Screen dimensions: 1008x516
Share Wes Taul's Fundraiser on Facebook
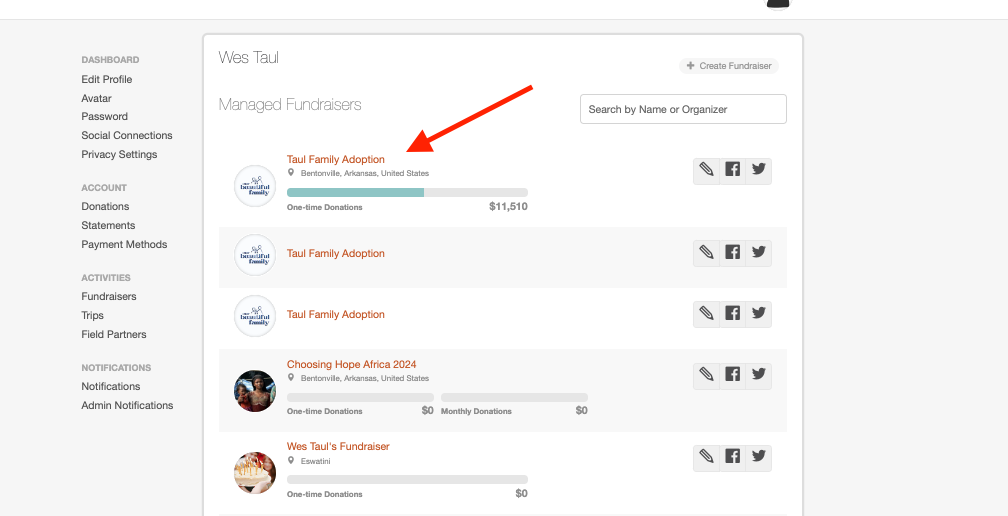click(733, 457)
